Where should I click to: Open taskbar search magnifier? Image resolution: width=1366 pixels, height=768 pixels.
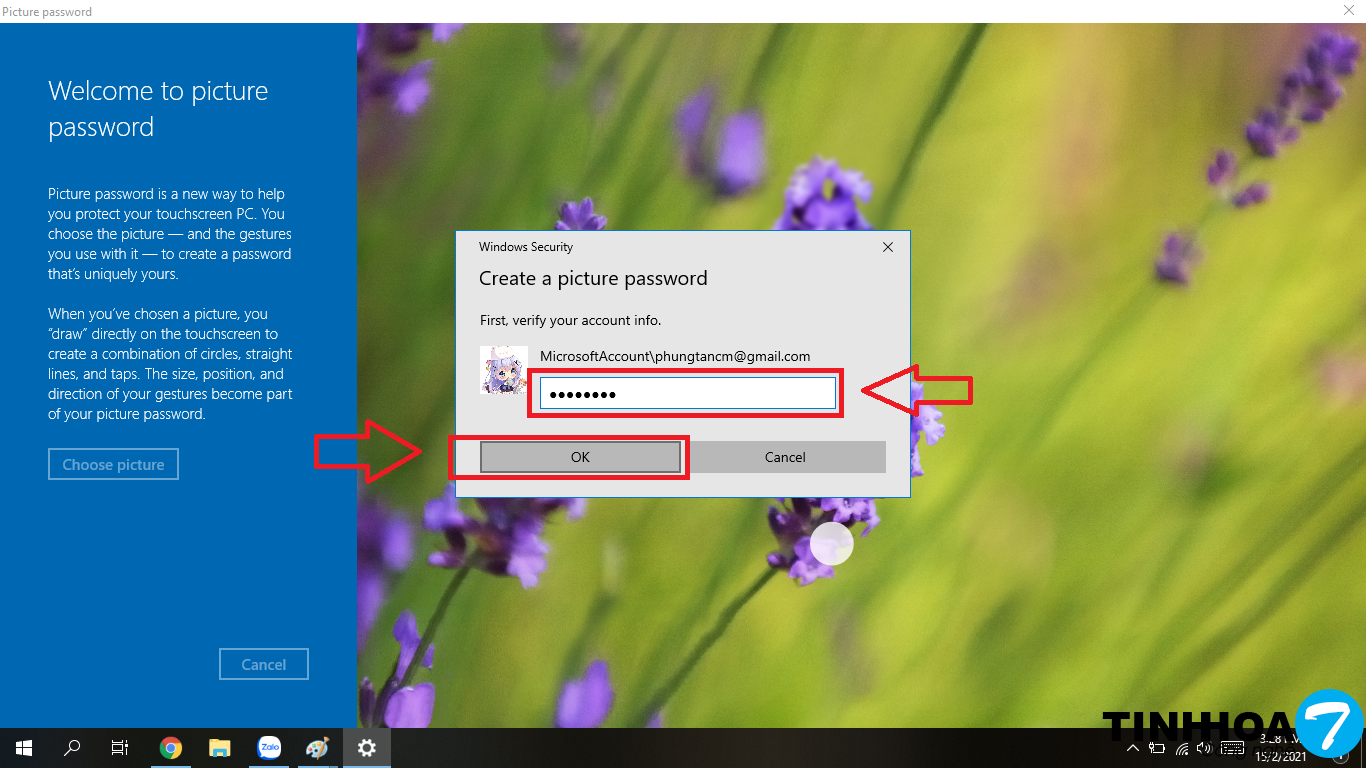[72, 748]
